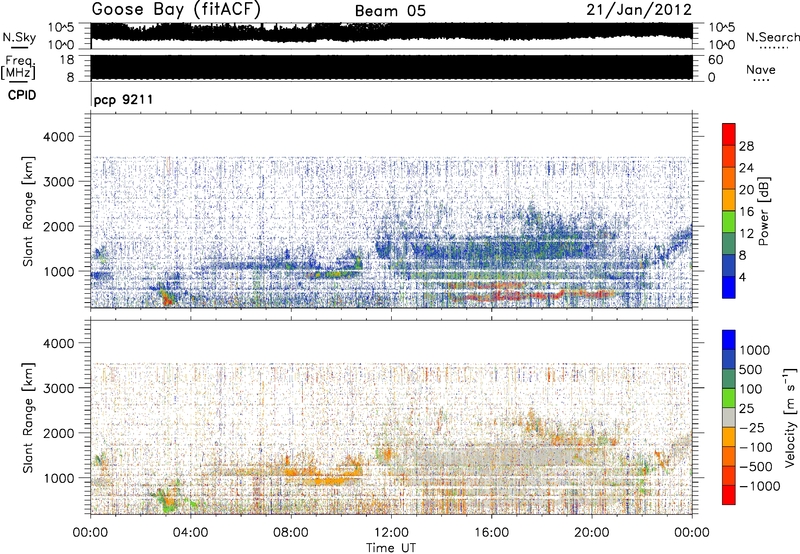Image resolution: width=800 pixels, height=554 pixels.
Task: Click the '16:00' time tick label
Action: click(491, 532)
